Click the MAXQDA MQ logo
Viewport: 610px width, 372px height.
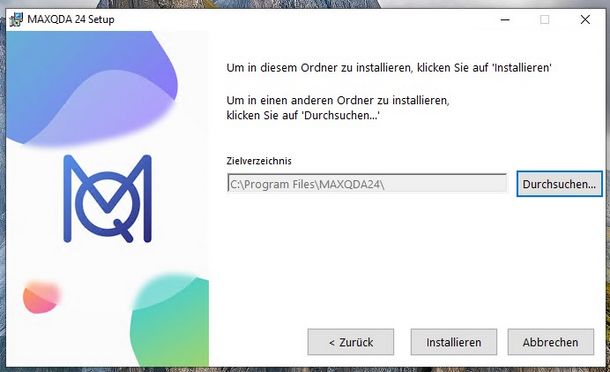(x=107, y=198)
